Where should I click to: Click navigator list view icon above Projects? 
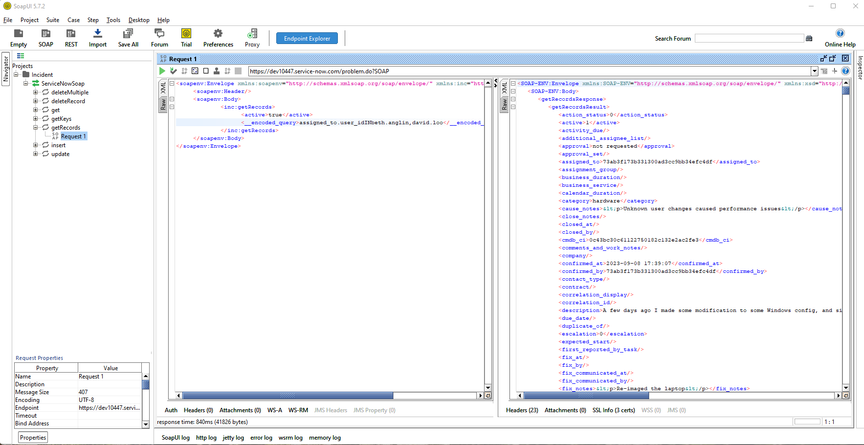click(x=20, y=56)
